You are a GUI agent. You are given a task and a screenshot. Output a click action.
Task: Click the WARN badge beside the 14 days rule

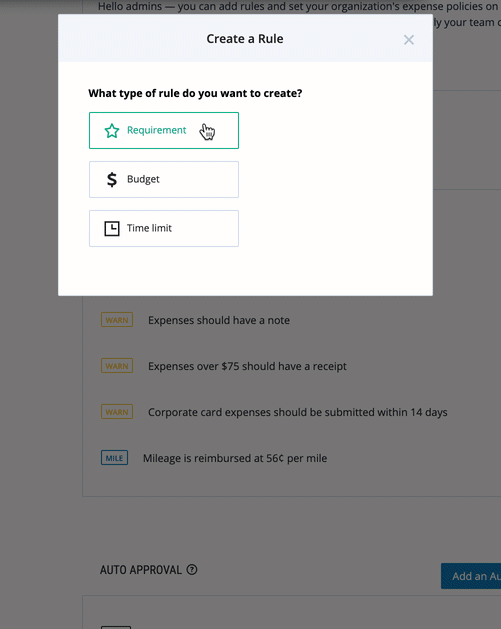pyautogui.click(x=117, y=412)
